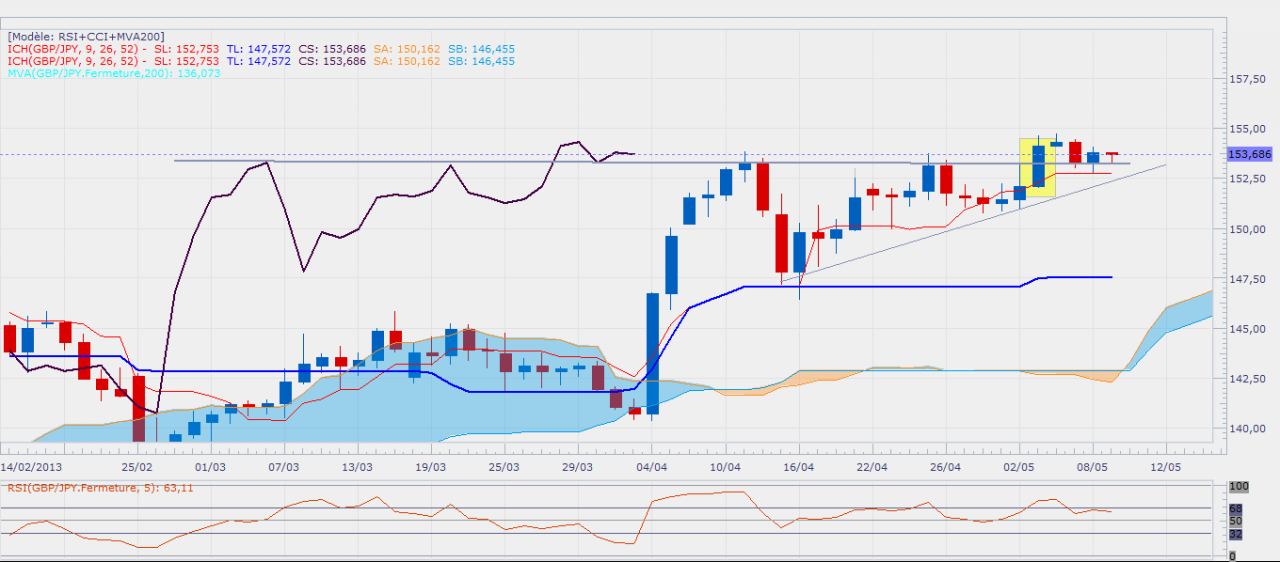Viewport: 1280px width, 562px height.
Task: Click the 19/03 date label
Action: pos(431,466)
